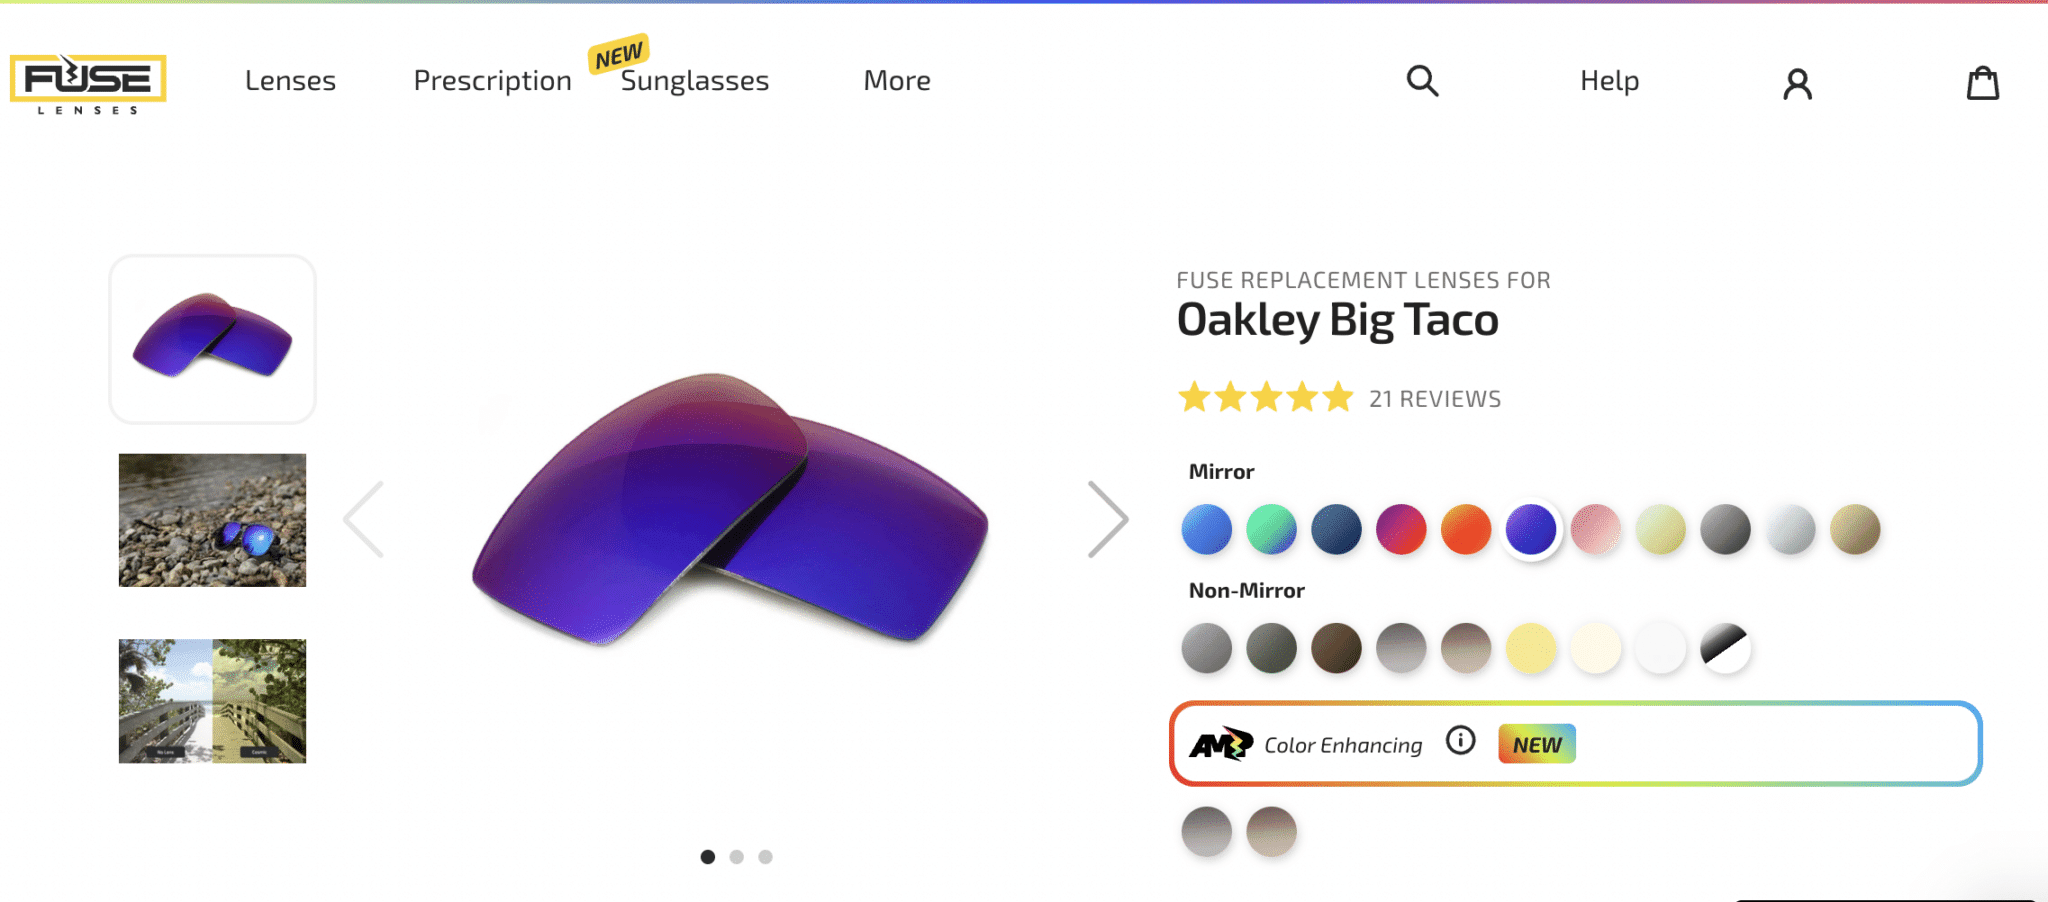2048x902 pixels.
Task: Expand the More navigation menu
Action: 897,80
